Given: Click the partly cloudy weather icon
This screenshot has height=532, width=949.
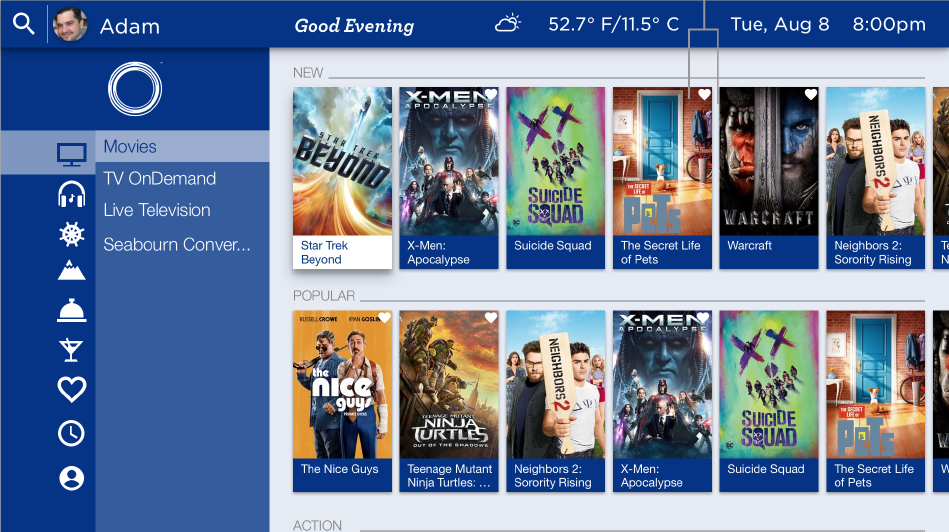Looking at the screenshot, I should [508, 24].
